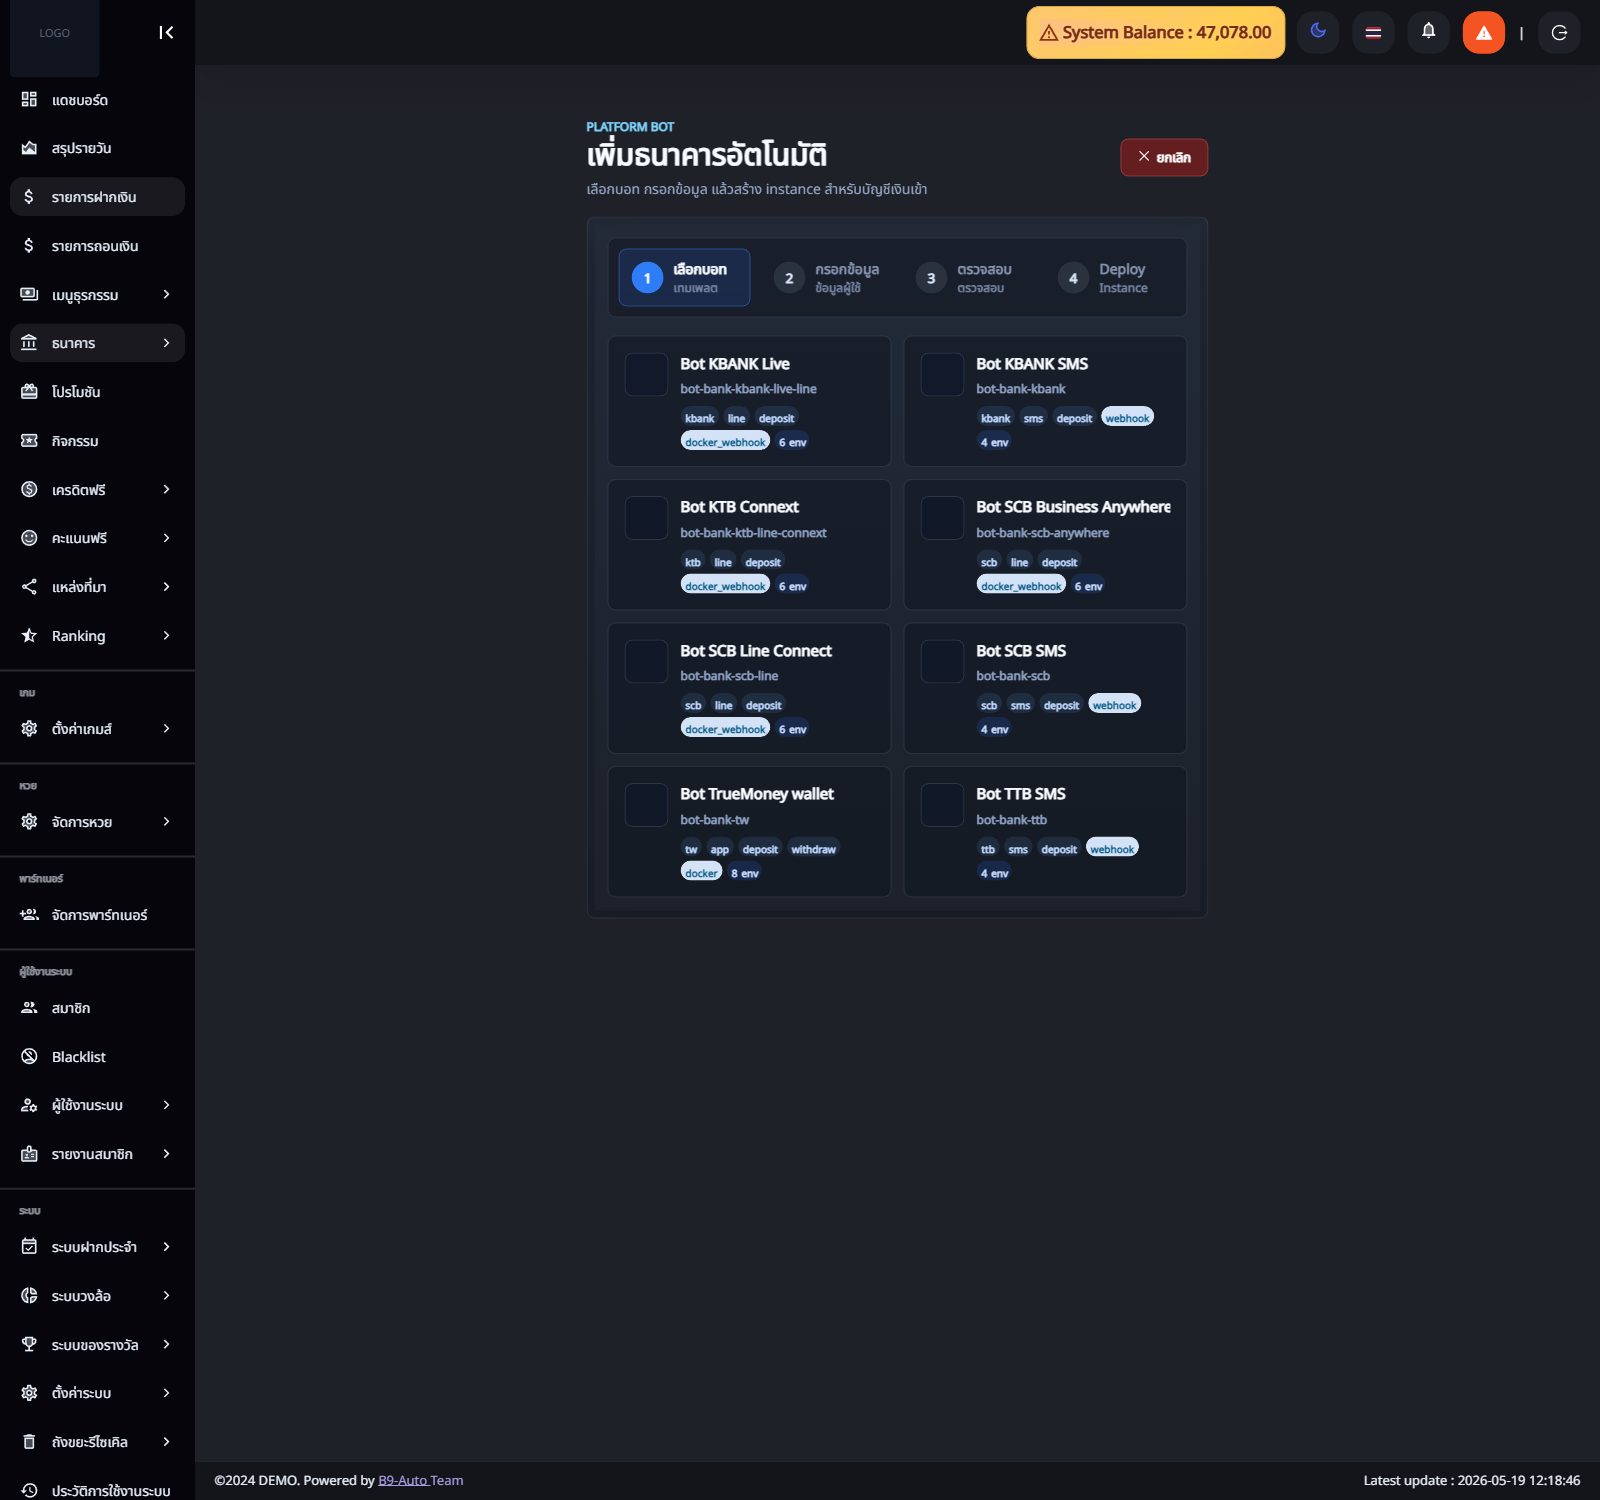Image resolution: width=1600 pixels, height=1500 pixels.
Task: Open usage history menu item
Action: (95, 1490)
